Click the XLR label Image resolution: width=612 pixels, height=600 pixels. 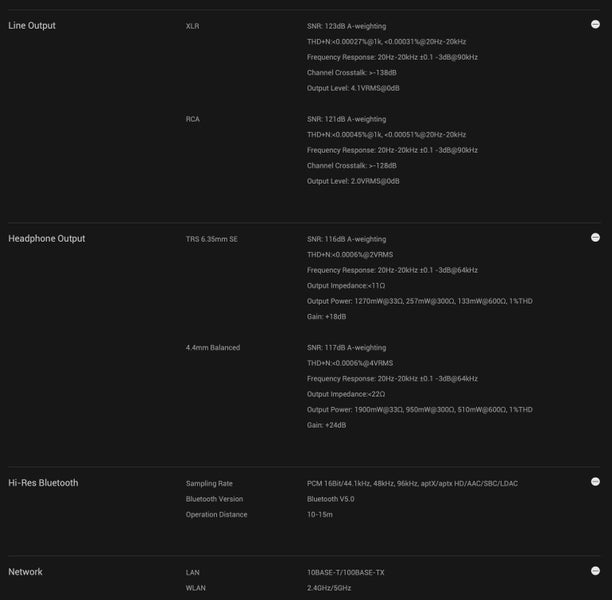pos(193,26)
